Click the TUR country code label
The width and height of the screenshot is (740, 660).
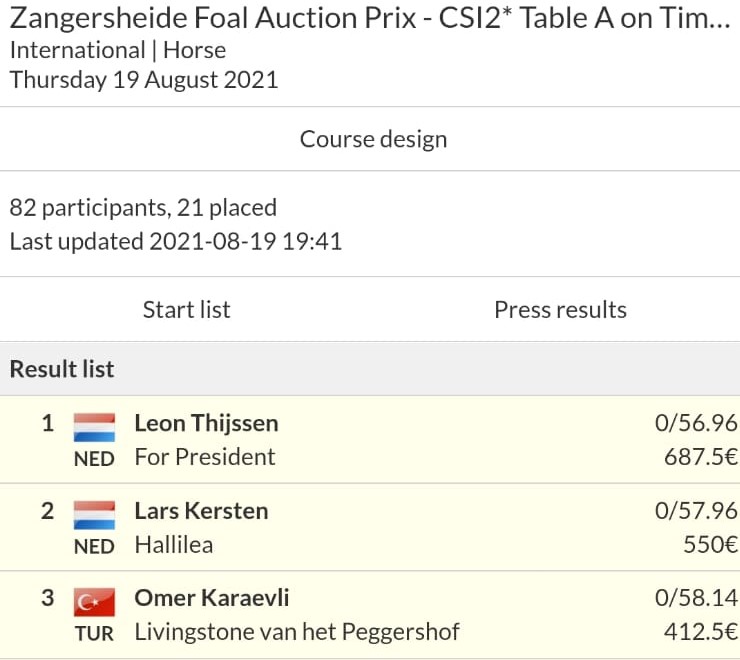coord(94,634)
